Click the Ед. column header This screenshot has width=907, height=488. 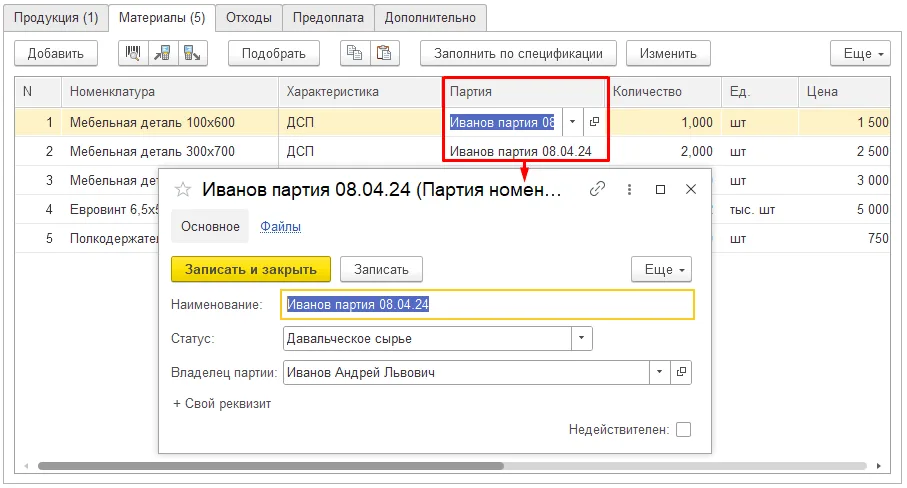[x=760, y=91]
